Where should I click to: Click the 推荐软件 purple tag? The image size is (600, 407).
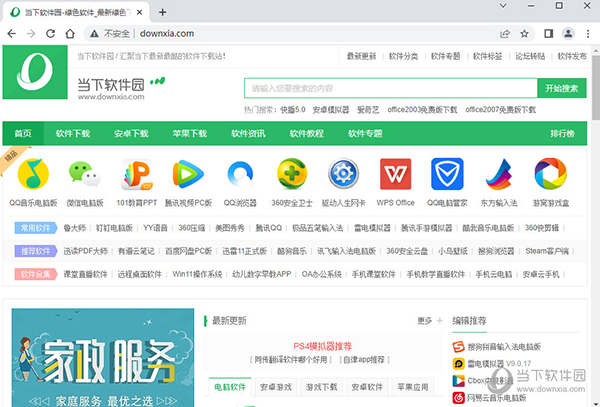(36, 251)
